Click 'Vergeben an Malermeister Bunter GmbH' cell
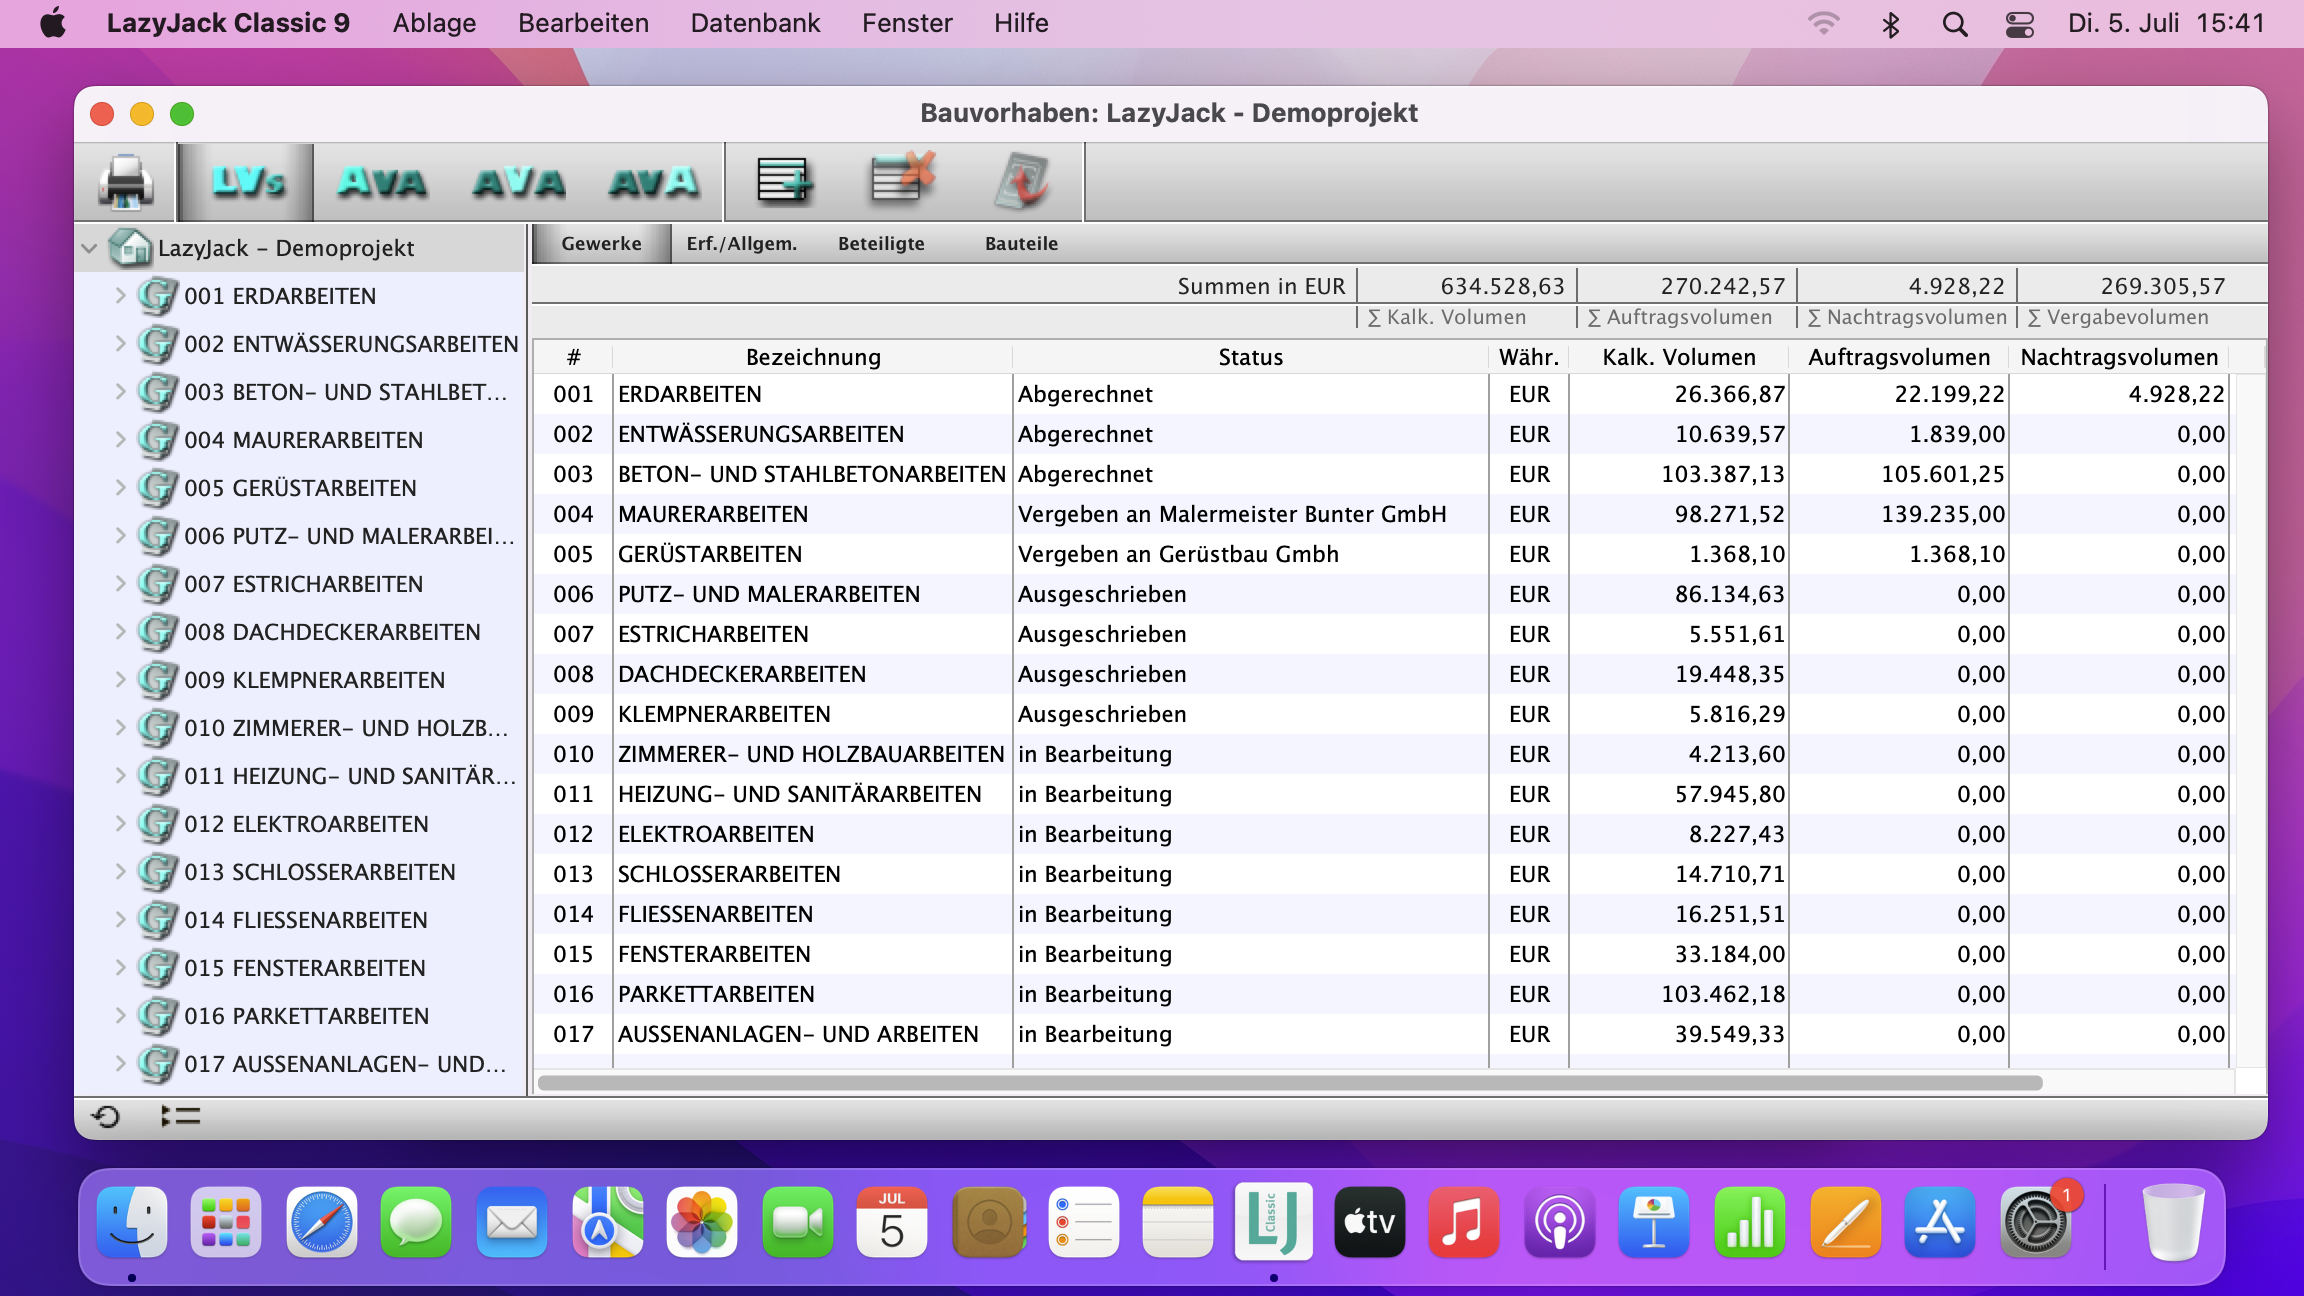2304x1296 pixels. coord(1250,514)
